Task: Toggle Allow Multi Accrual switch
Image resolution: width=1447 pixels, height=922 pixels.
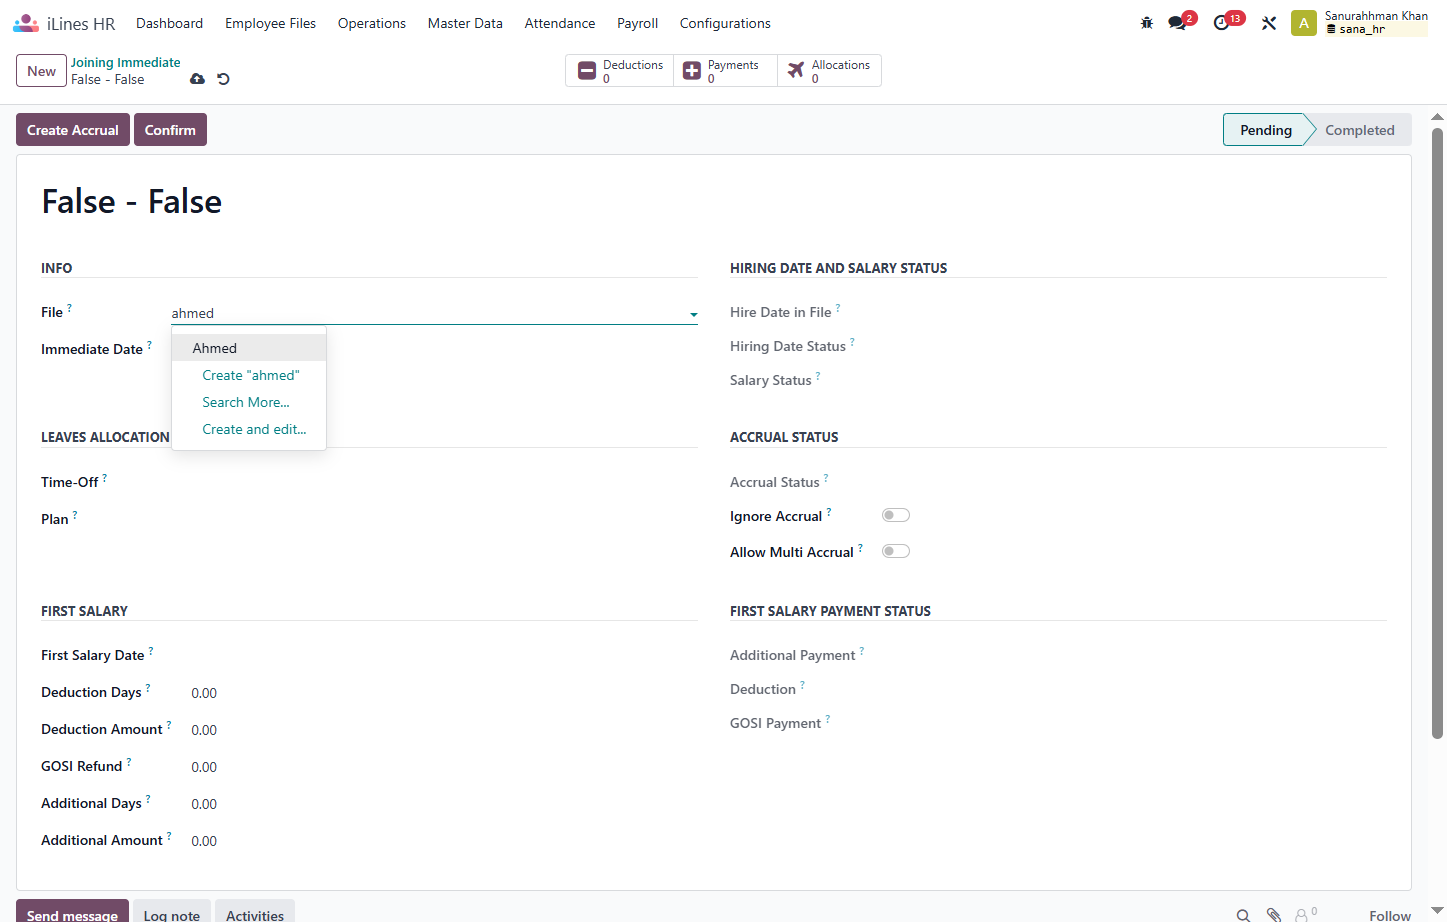Action: point(896,551)
